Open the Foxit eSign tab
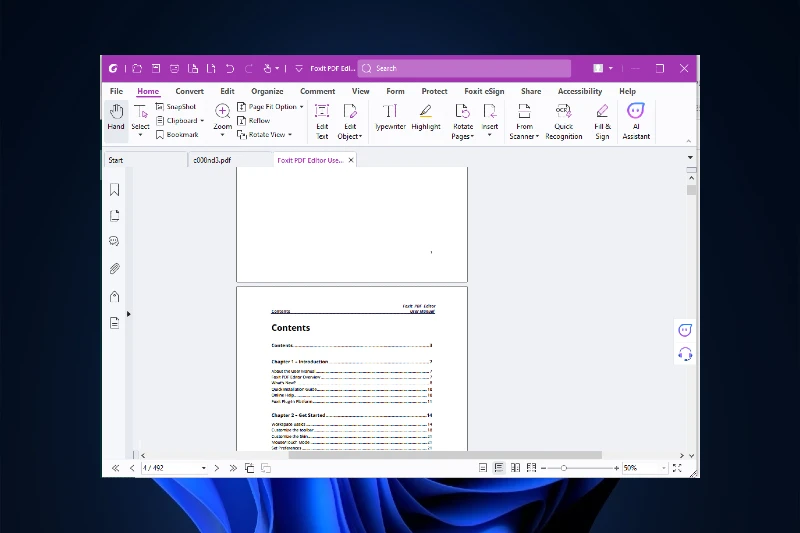This screenshot has width=800, height=533. pos(484,91)
